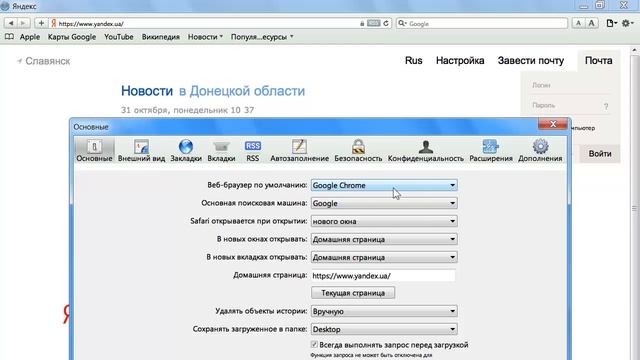This screenshot has height=360, width=640.
Task: Expand the default web browser dropdown
Action: pyautogui.click(x=384, y=185)
